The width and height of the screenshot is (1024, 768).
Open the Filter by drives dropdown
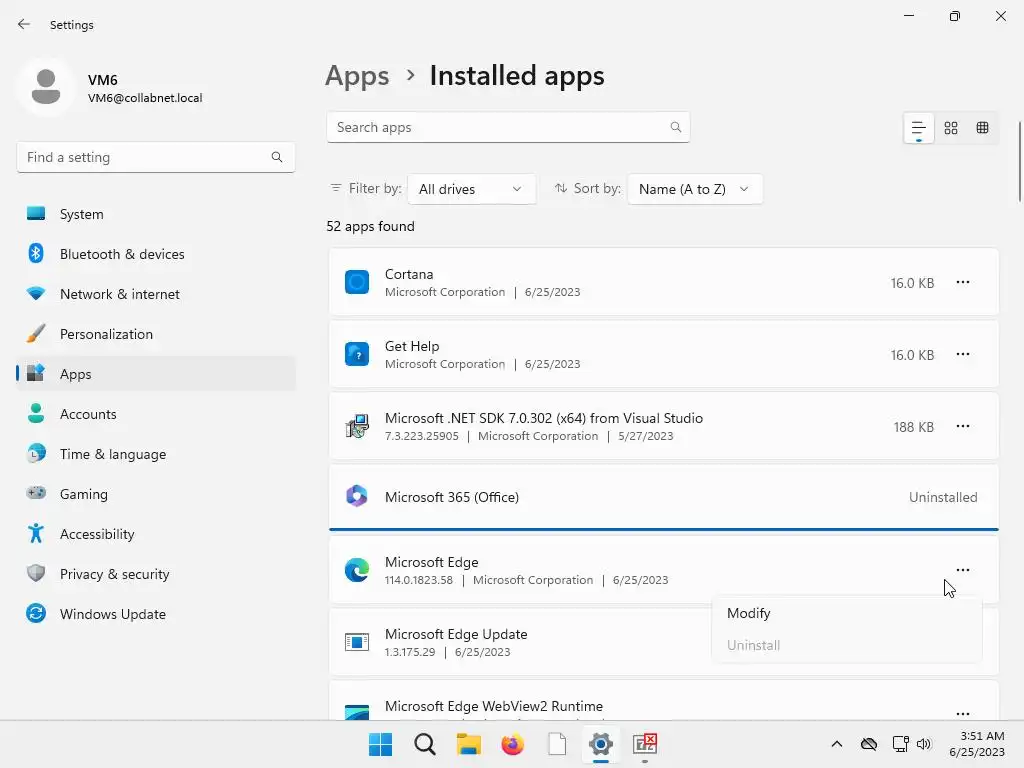coord(471,189)
